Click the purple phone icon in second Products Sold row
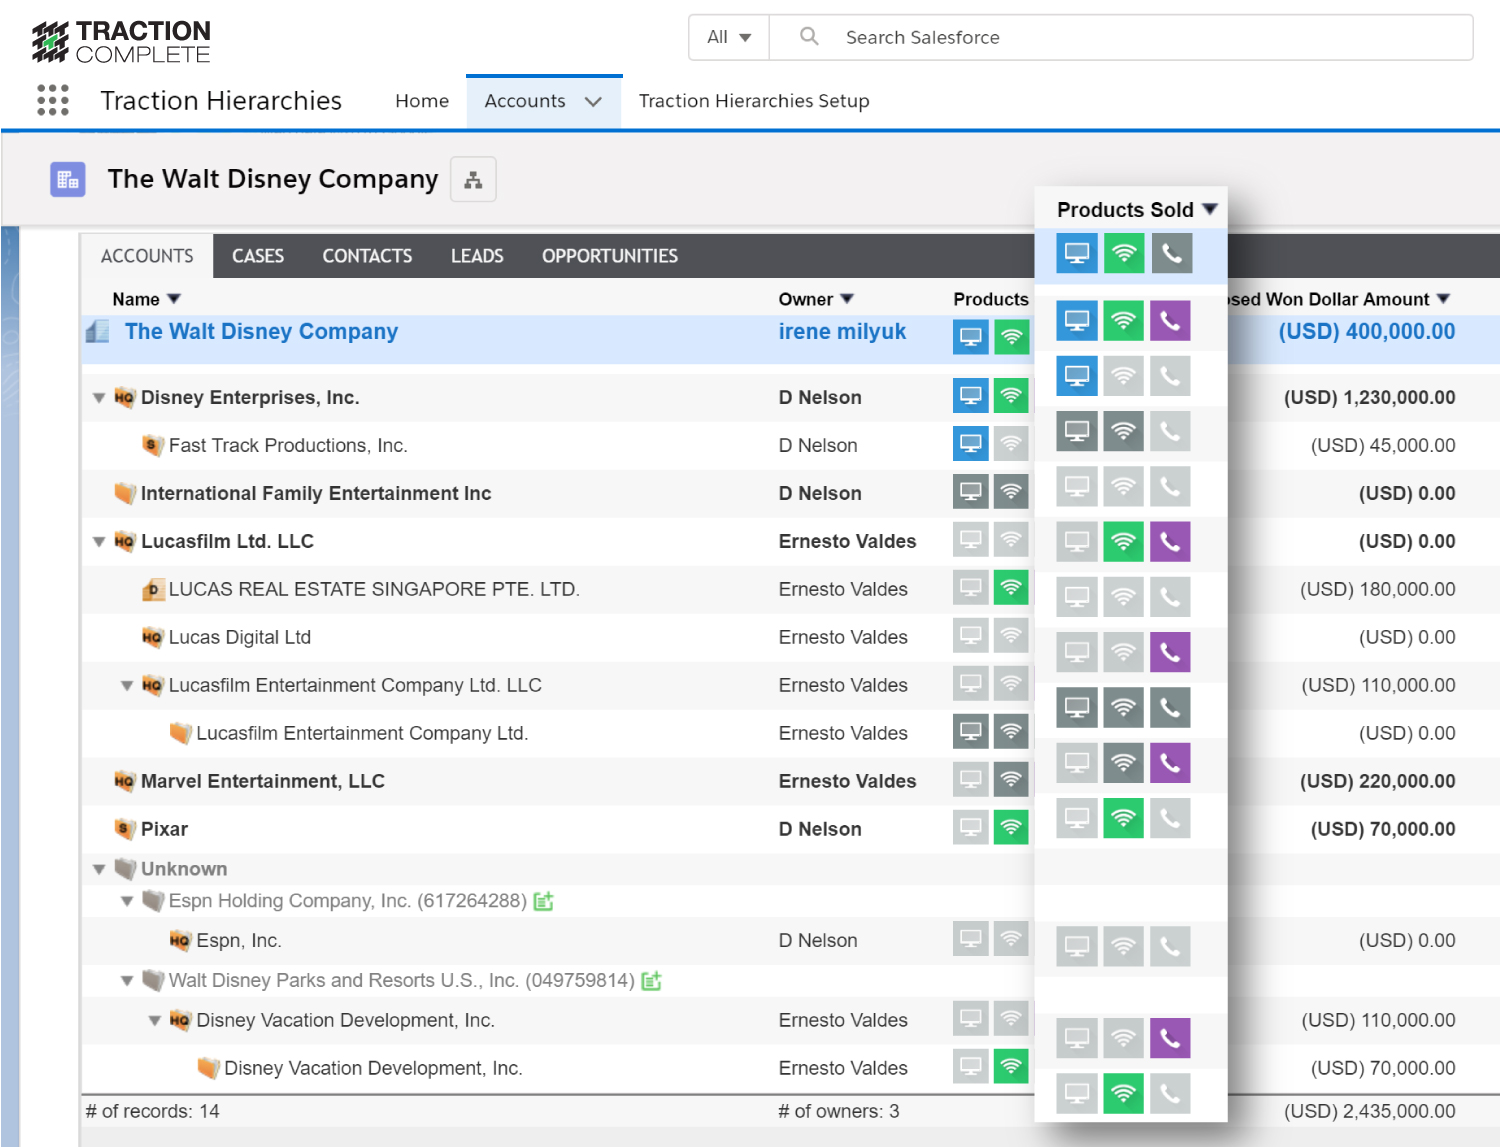This screenshot has height=1147, width=1500. [1170, 321]
